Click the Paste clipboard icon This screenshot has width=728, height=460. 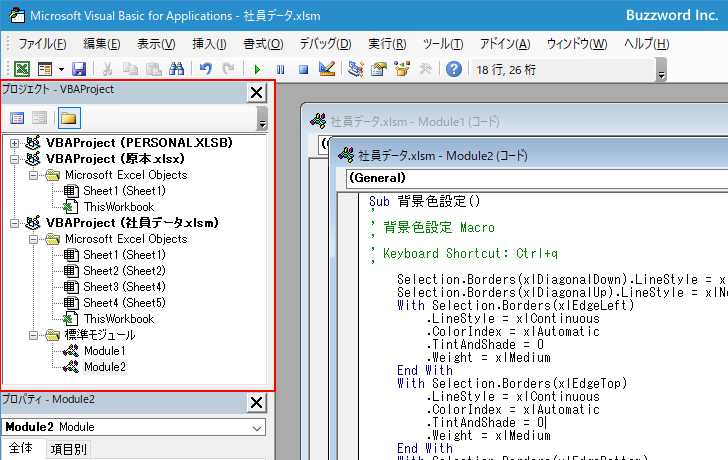153,69
